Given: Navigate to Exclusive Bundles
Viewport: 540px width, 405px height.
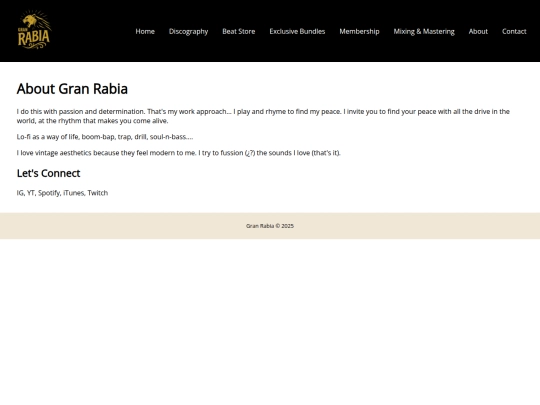Looking at the screenshot, I should click(x=297, y=31).
